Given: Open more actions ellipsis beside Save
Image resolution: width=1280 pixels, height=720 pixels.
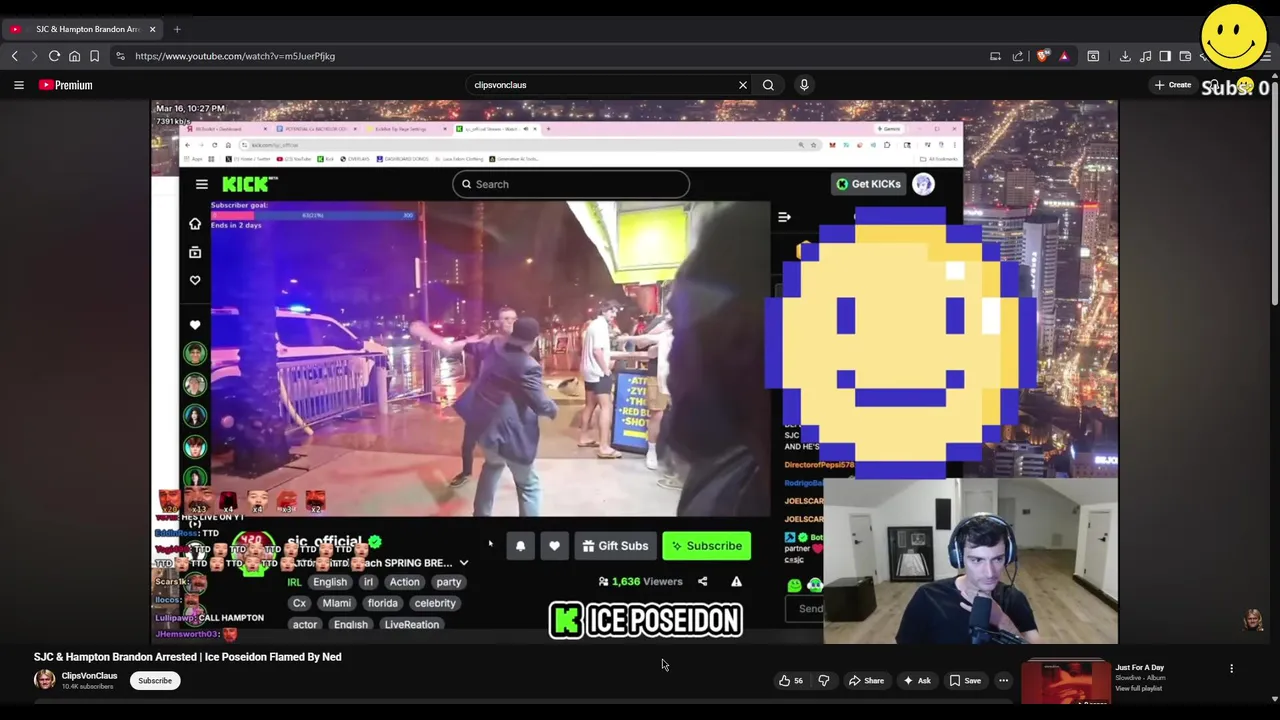Looking at the screenshot, I should click(x=1003, y=681).
